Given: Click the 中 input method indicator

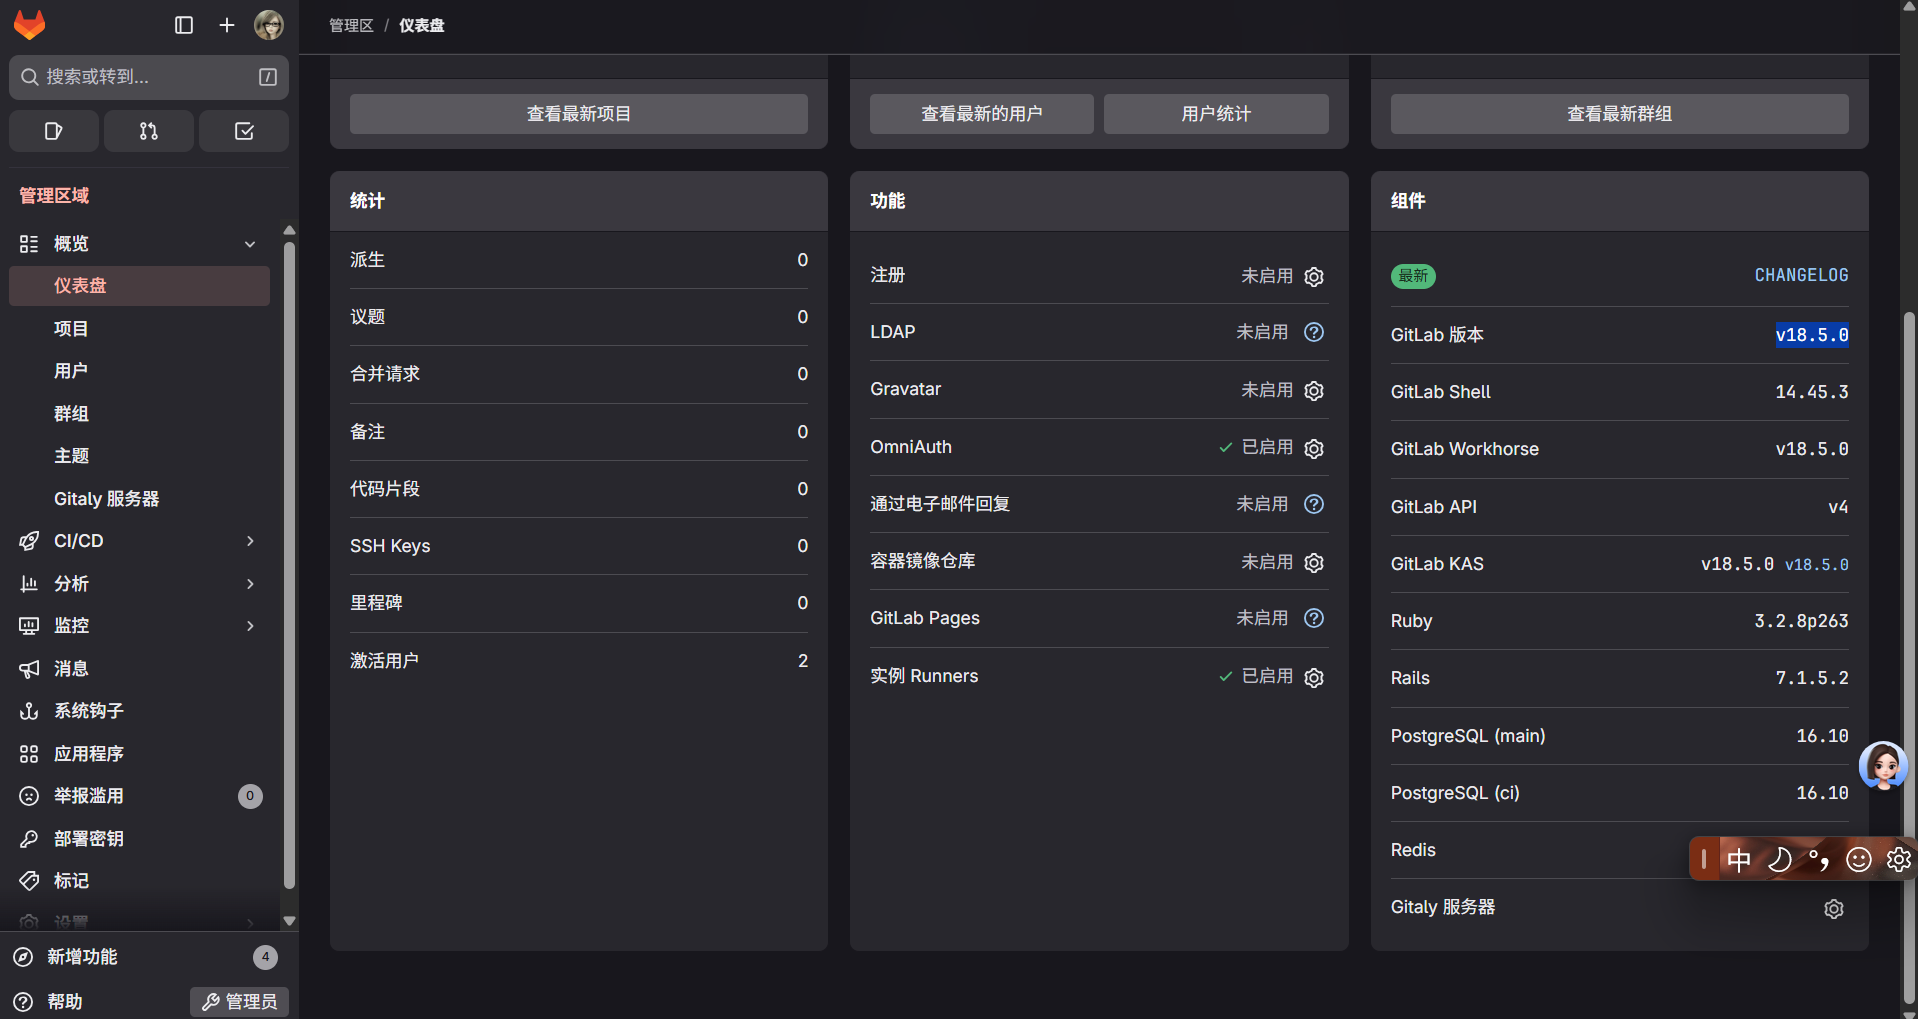Looking at the screenshot, I should click(1739, 859).
